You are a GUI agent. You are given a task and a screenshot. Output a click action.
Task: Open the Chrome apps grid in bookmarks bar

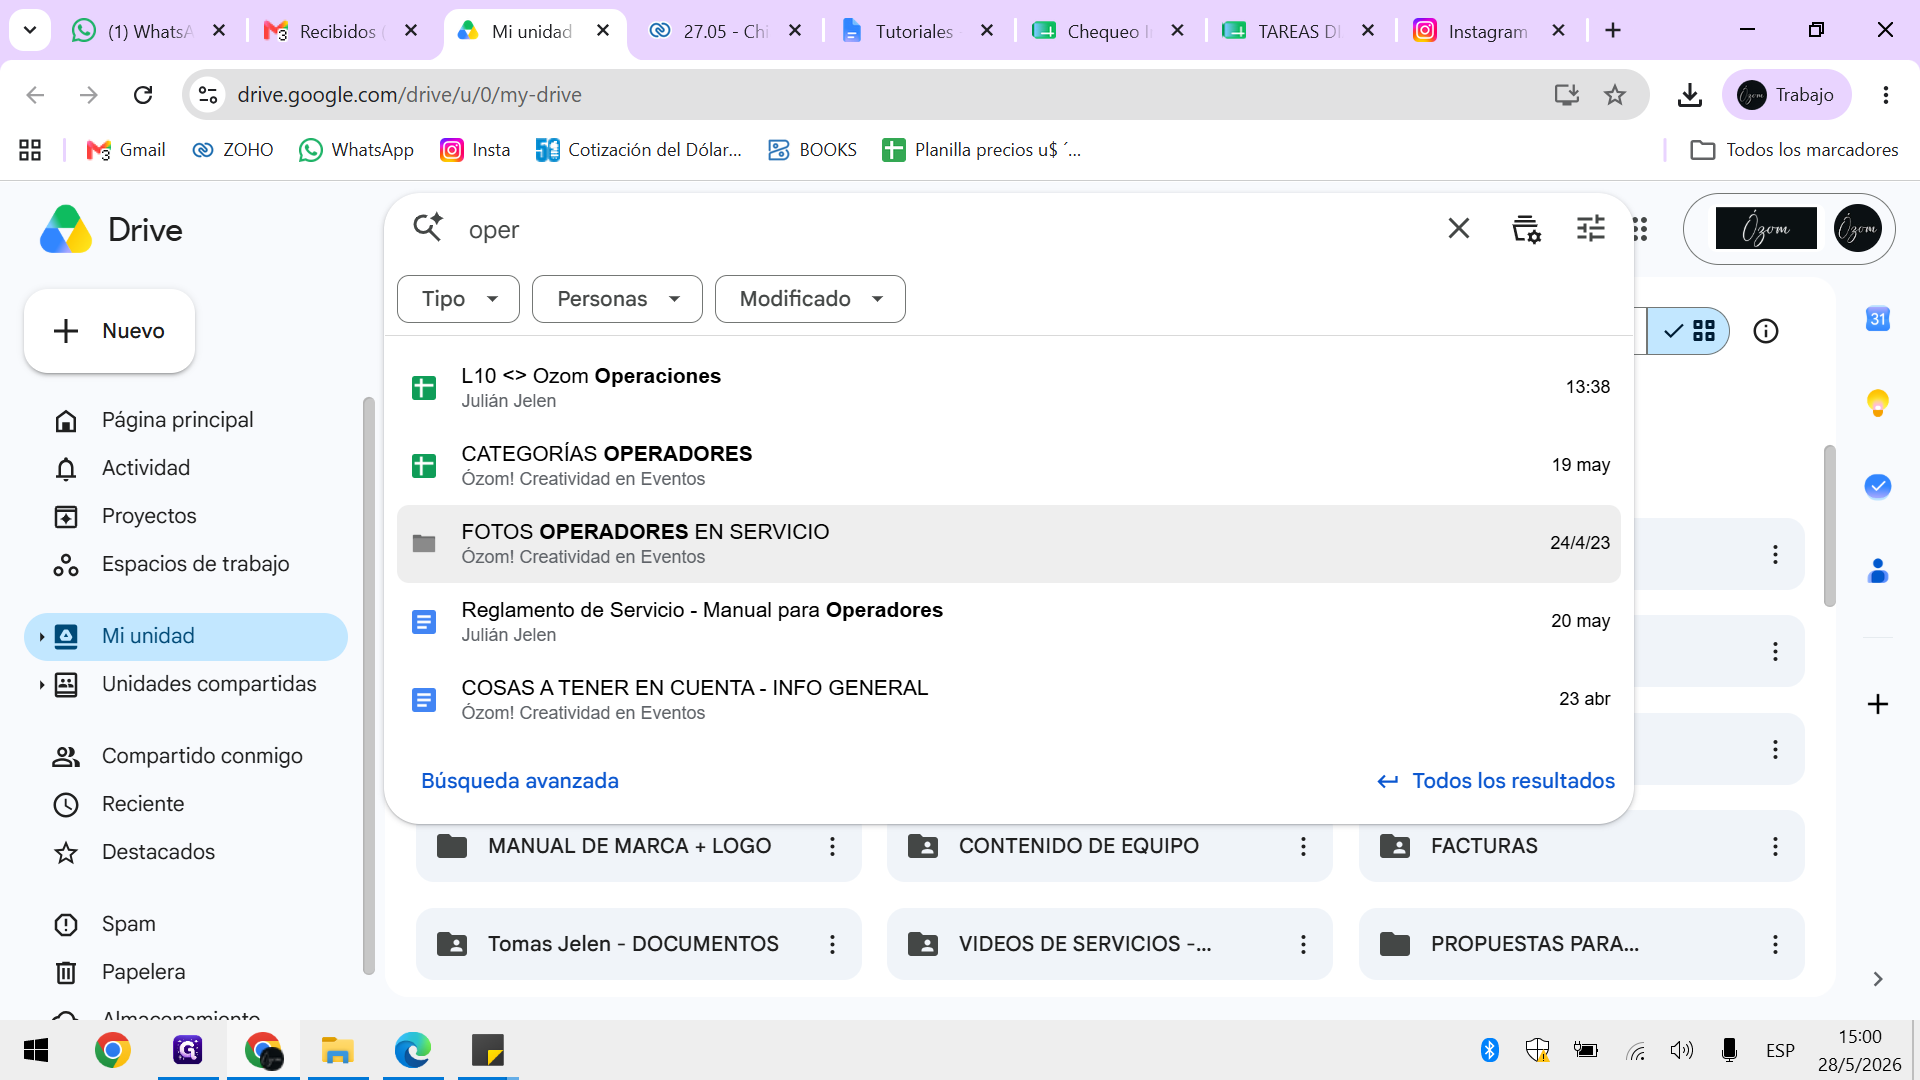(x=30, y=150)
